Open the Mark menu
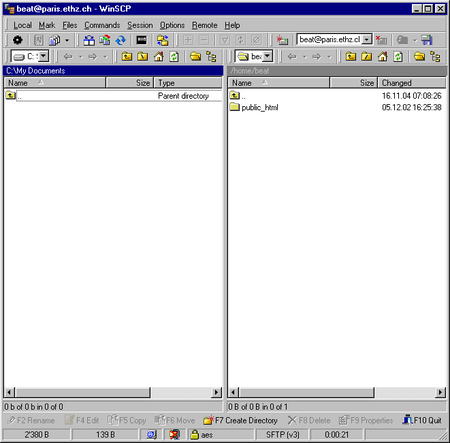 tap(47, 25)
